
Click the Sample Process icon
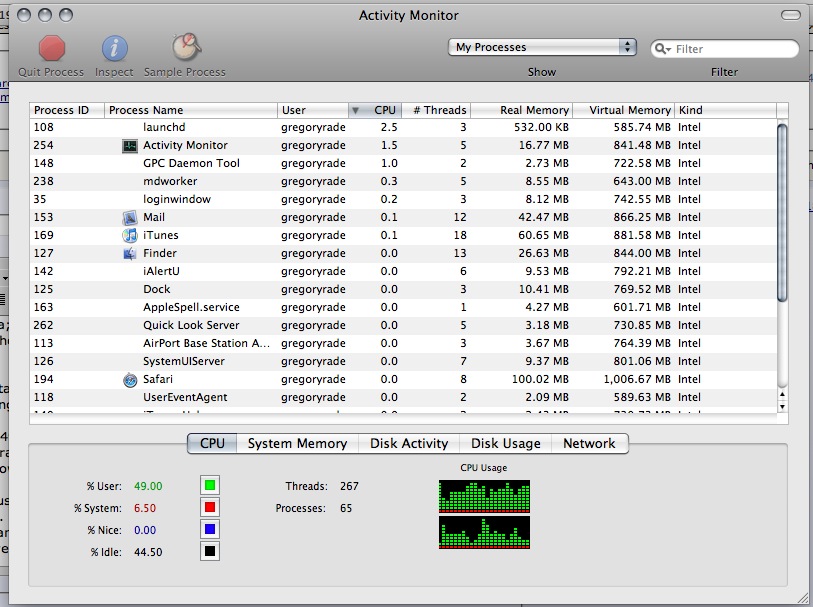point(185,48)
